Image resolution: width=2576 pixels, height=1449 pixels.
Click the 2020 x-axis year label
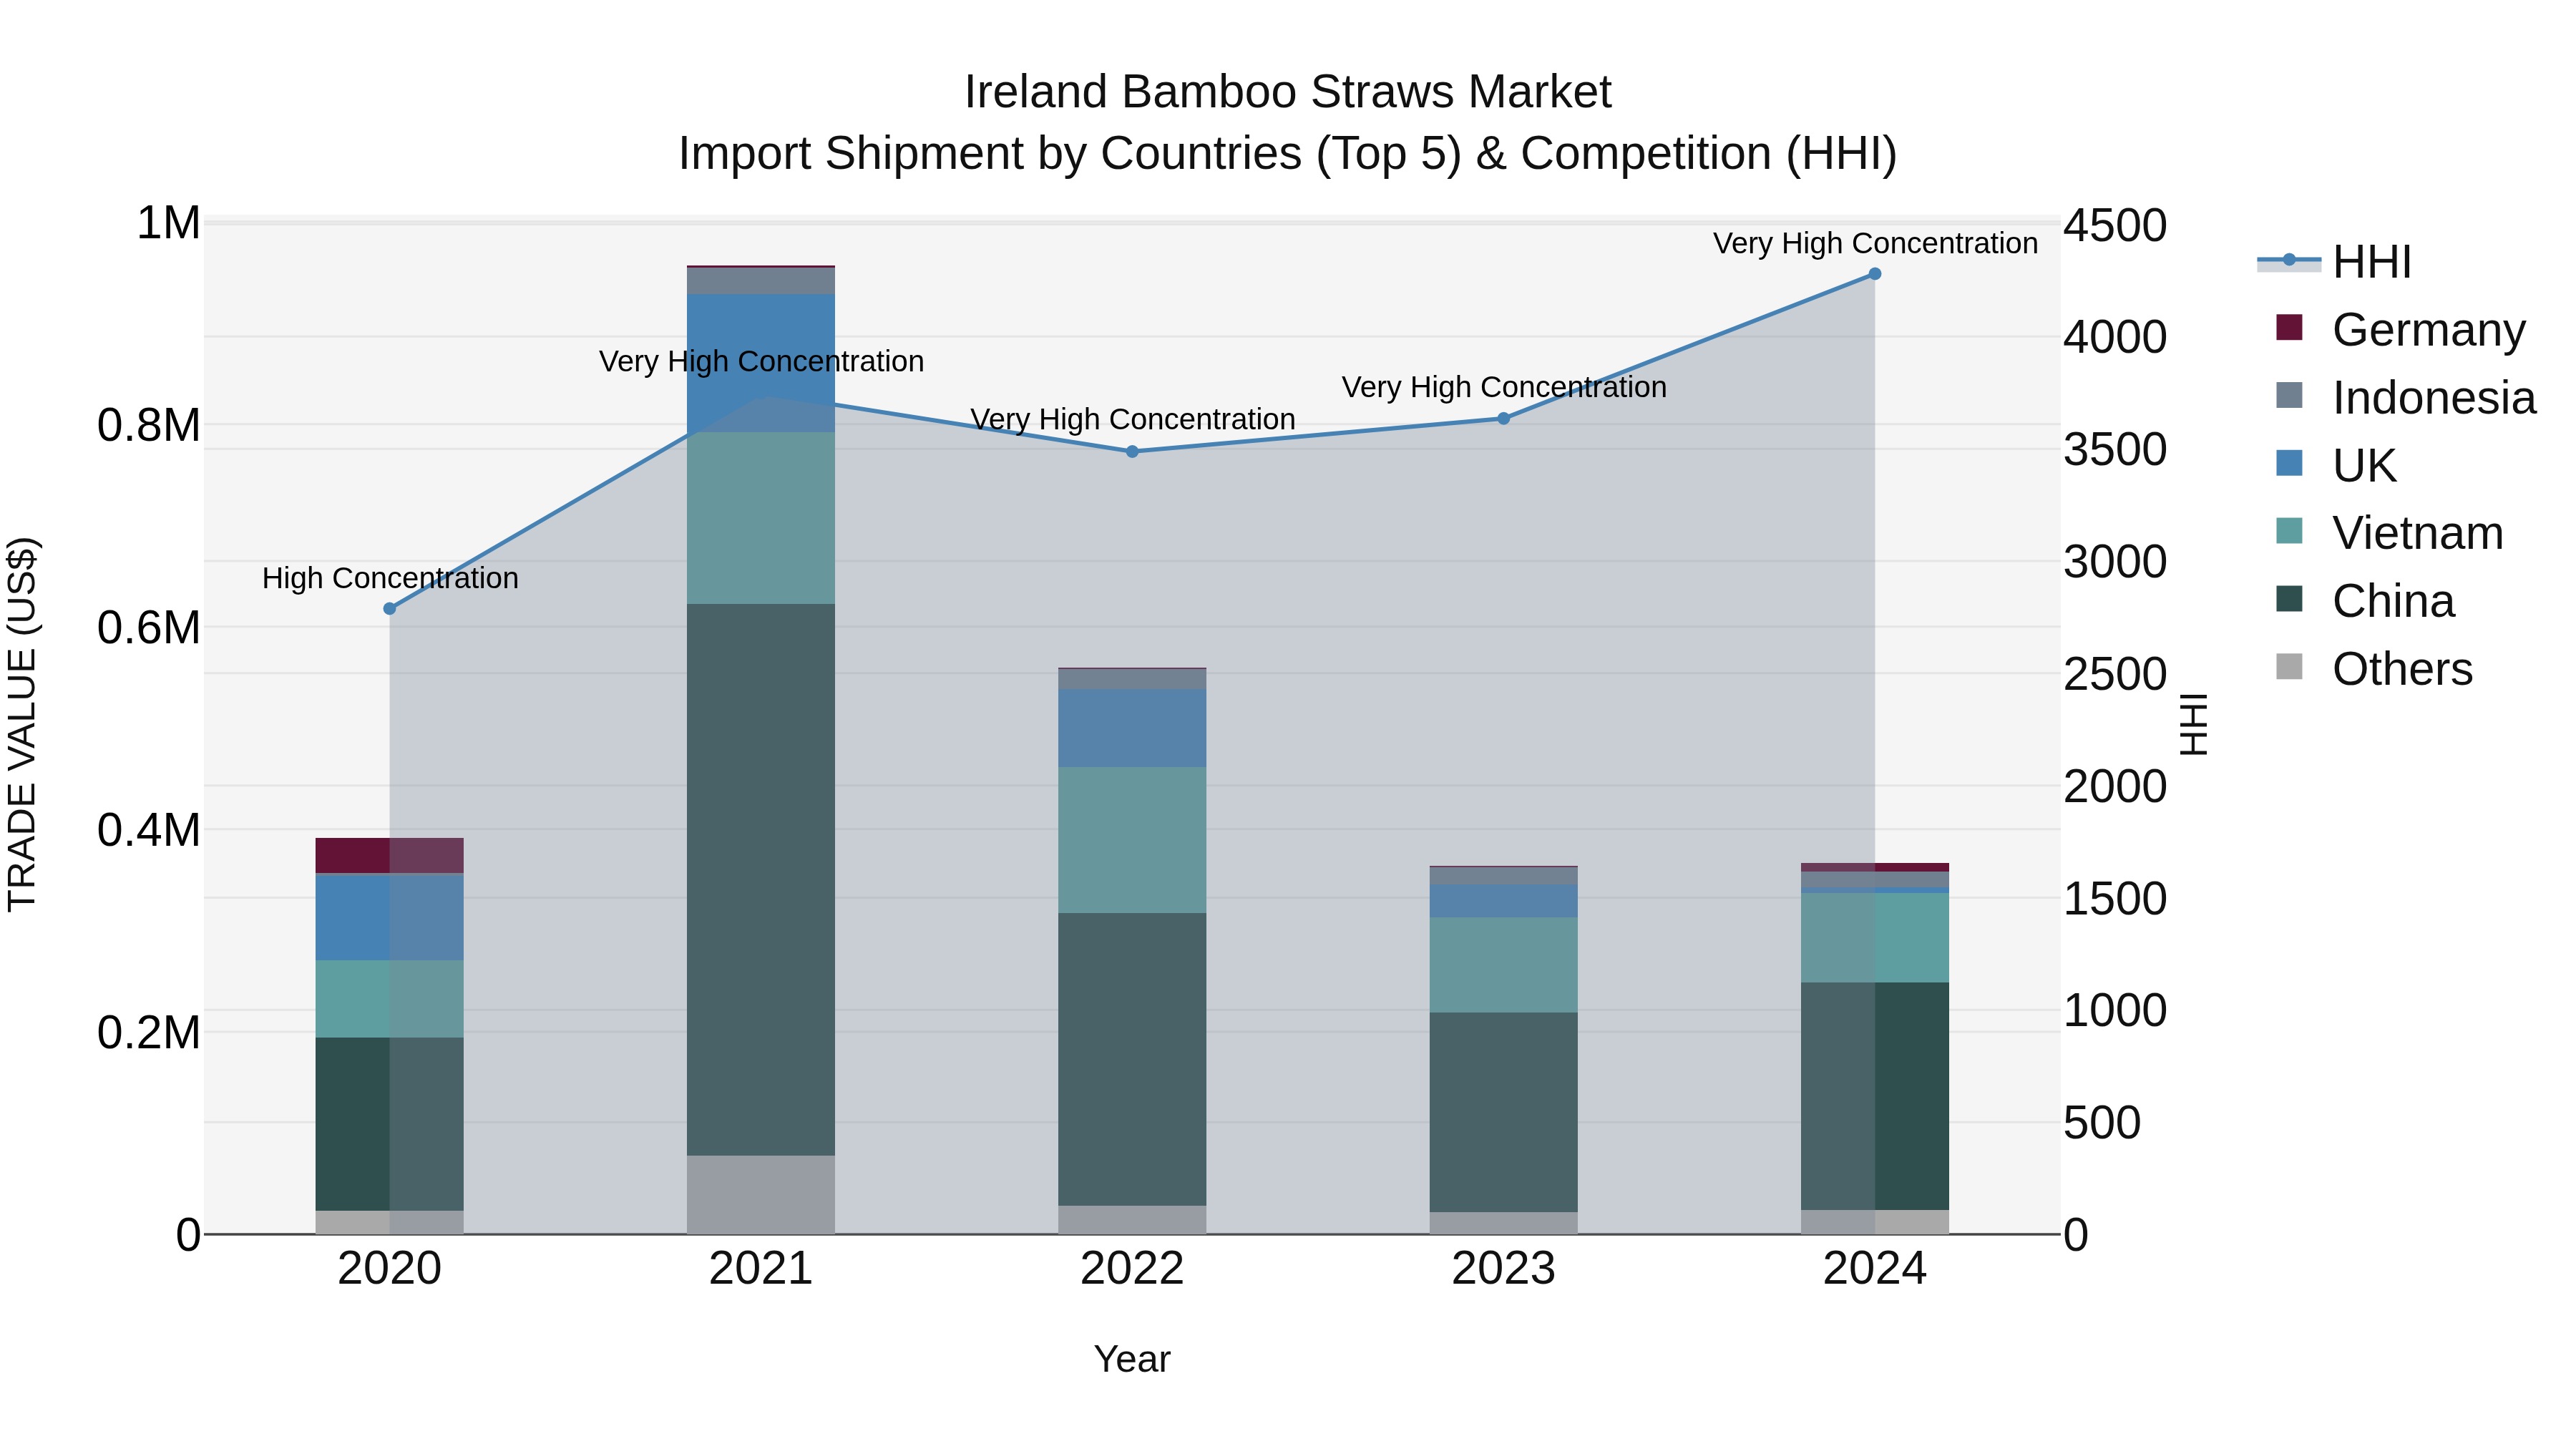tap(390, 1268)
